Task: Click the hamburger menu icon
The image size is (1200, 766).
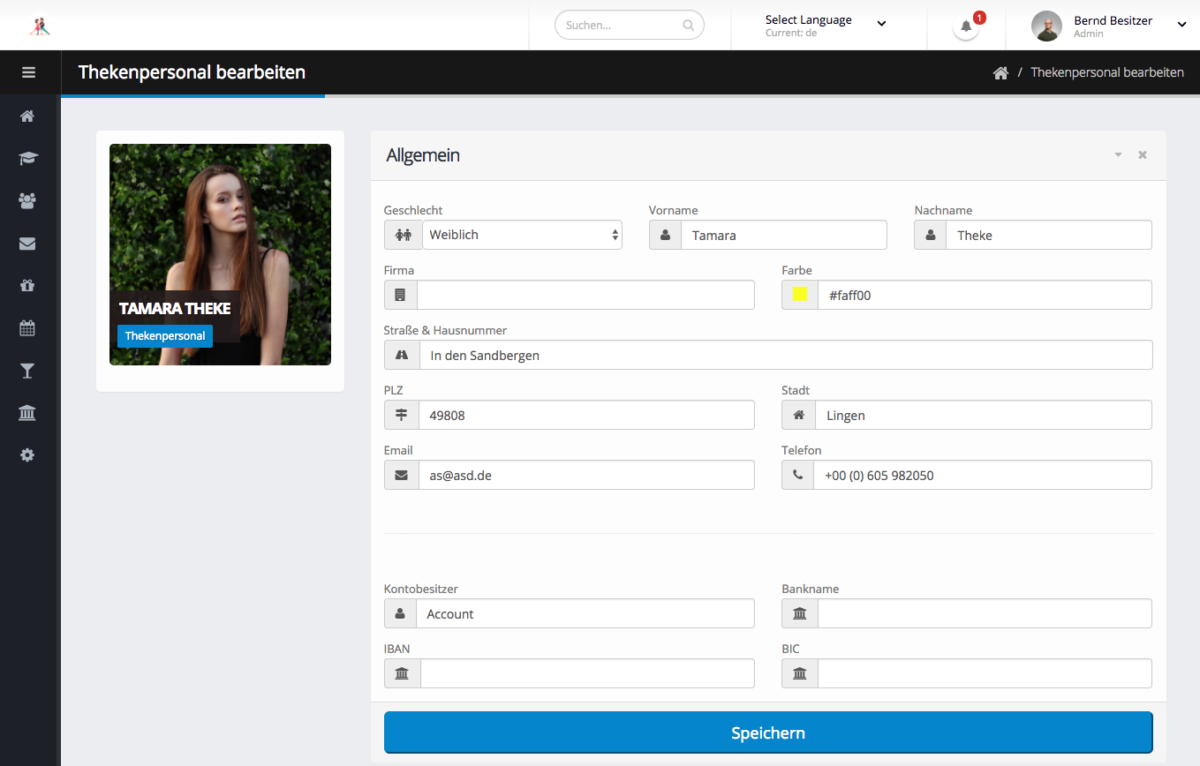Action: coord(28,73)
